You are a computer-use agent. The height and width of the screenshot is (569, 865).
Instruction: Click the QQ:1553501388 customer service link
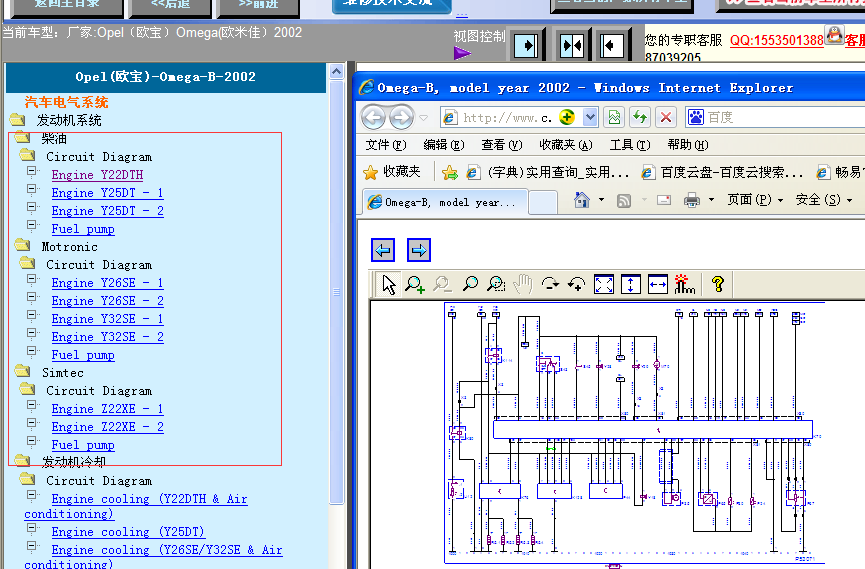(776, 40)
